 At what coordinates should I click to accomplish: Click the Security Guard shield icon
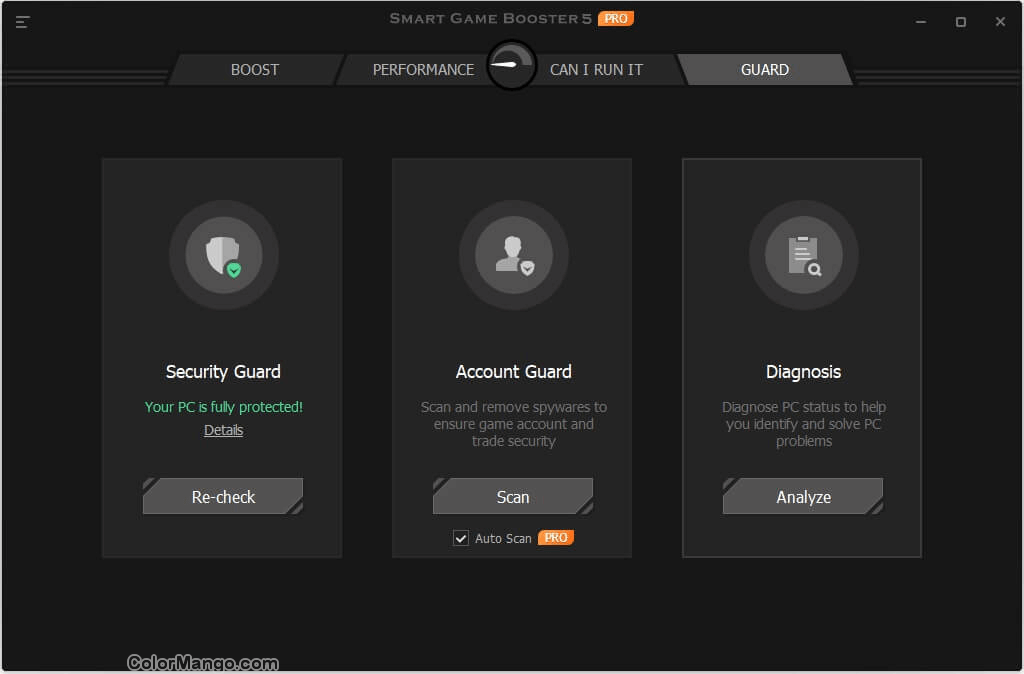click(222, 255)
